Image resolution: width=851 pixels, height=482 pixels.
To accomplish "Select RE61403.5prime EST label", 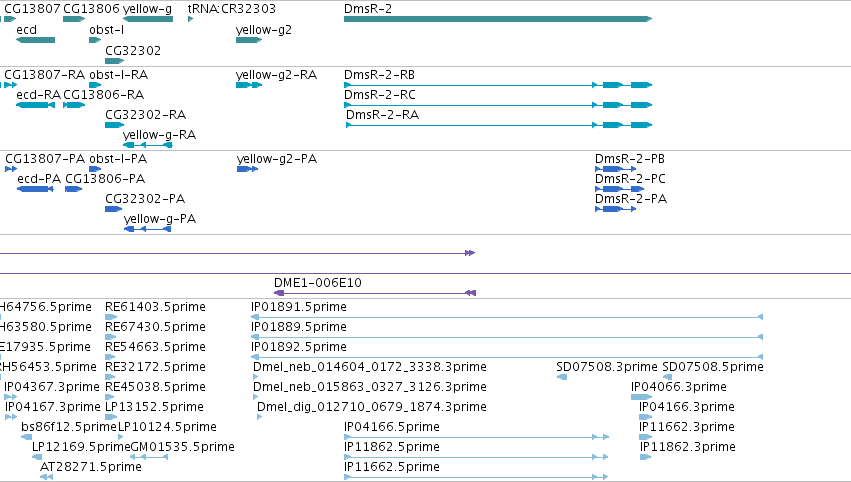I will 155,307.
